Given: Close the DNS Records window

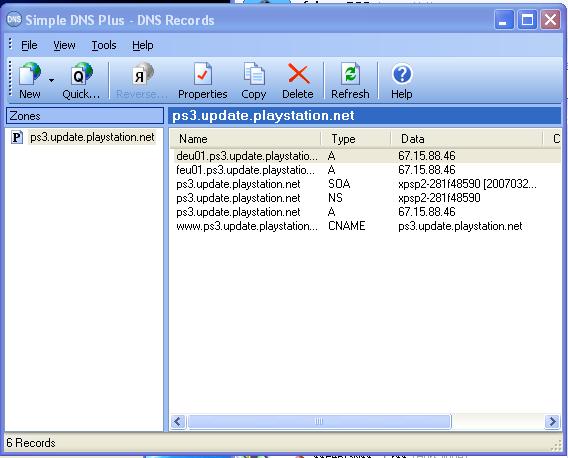Looking at the screenshot, I should pyautogui.click(x=551, y=19).
